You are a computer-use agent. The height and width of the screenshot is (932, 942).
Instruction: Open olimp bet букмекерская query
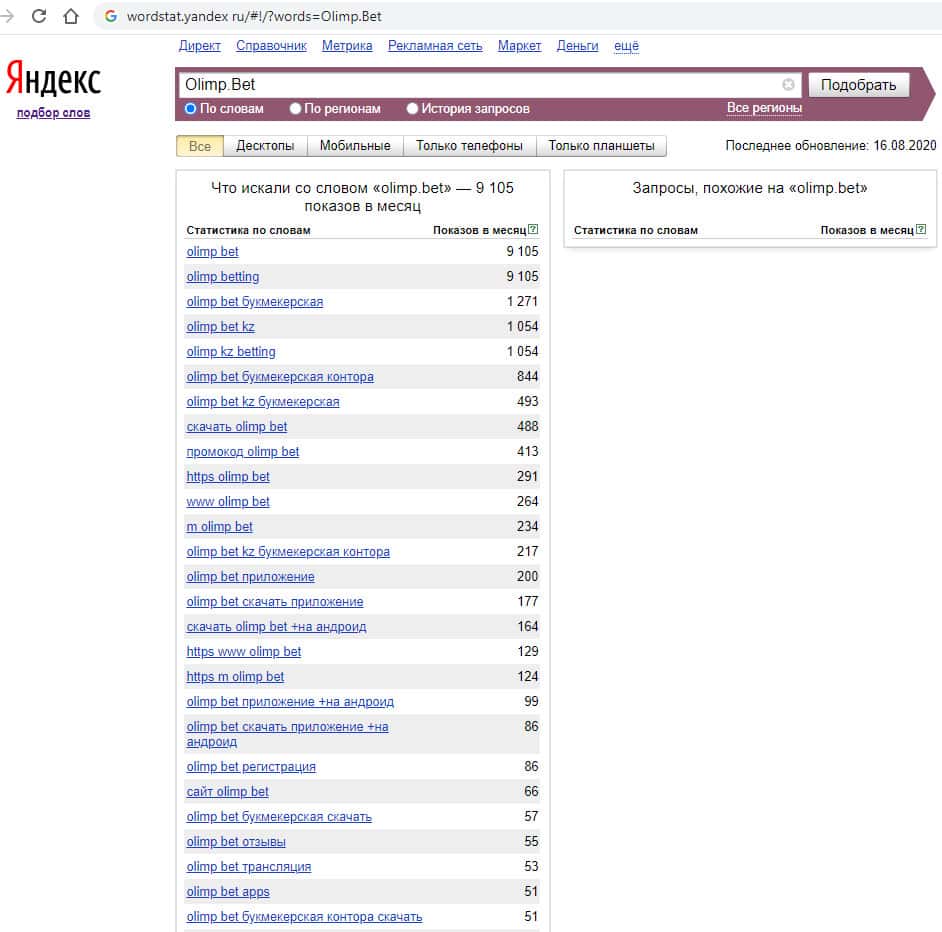tap(255, 302)
